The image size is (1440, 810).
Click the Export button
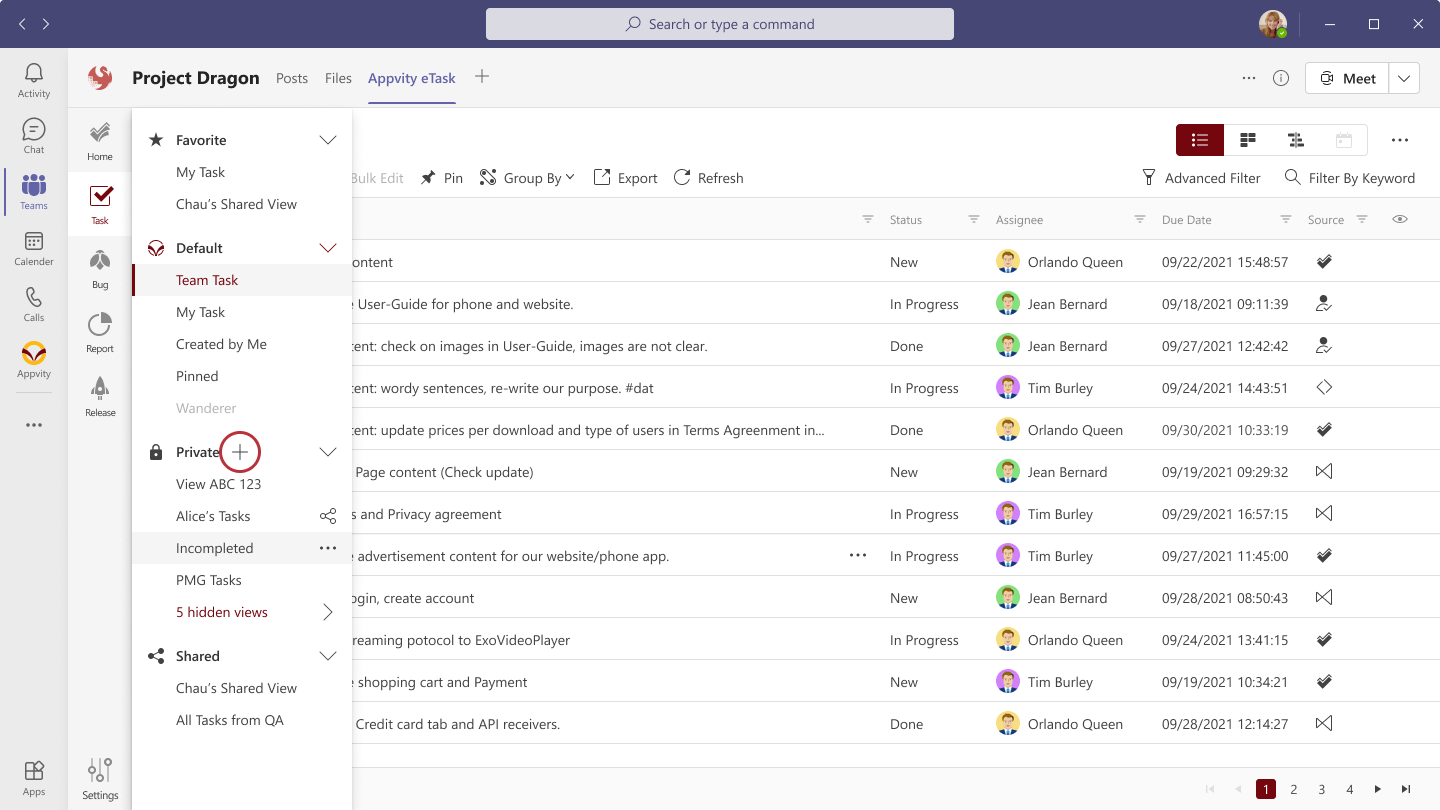pyautogui.click(x=626, y=178)
